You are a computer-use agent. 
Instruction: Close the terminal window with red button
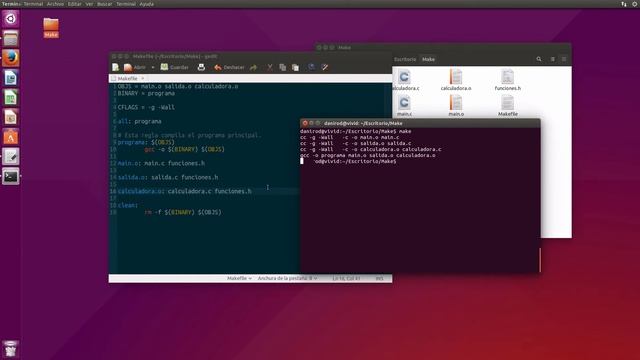tap(305, 123)
